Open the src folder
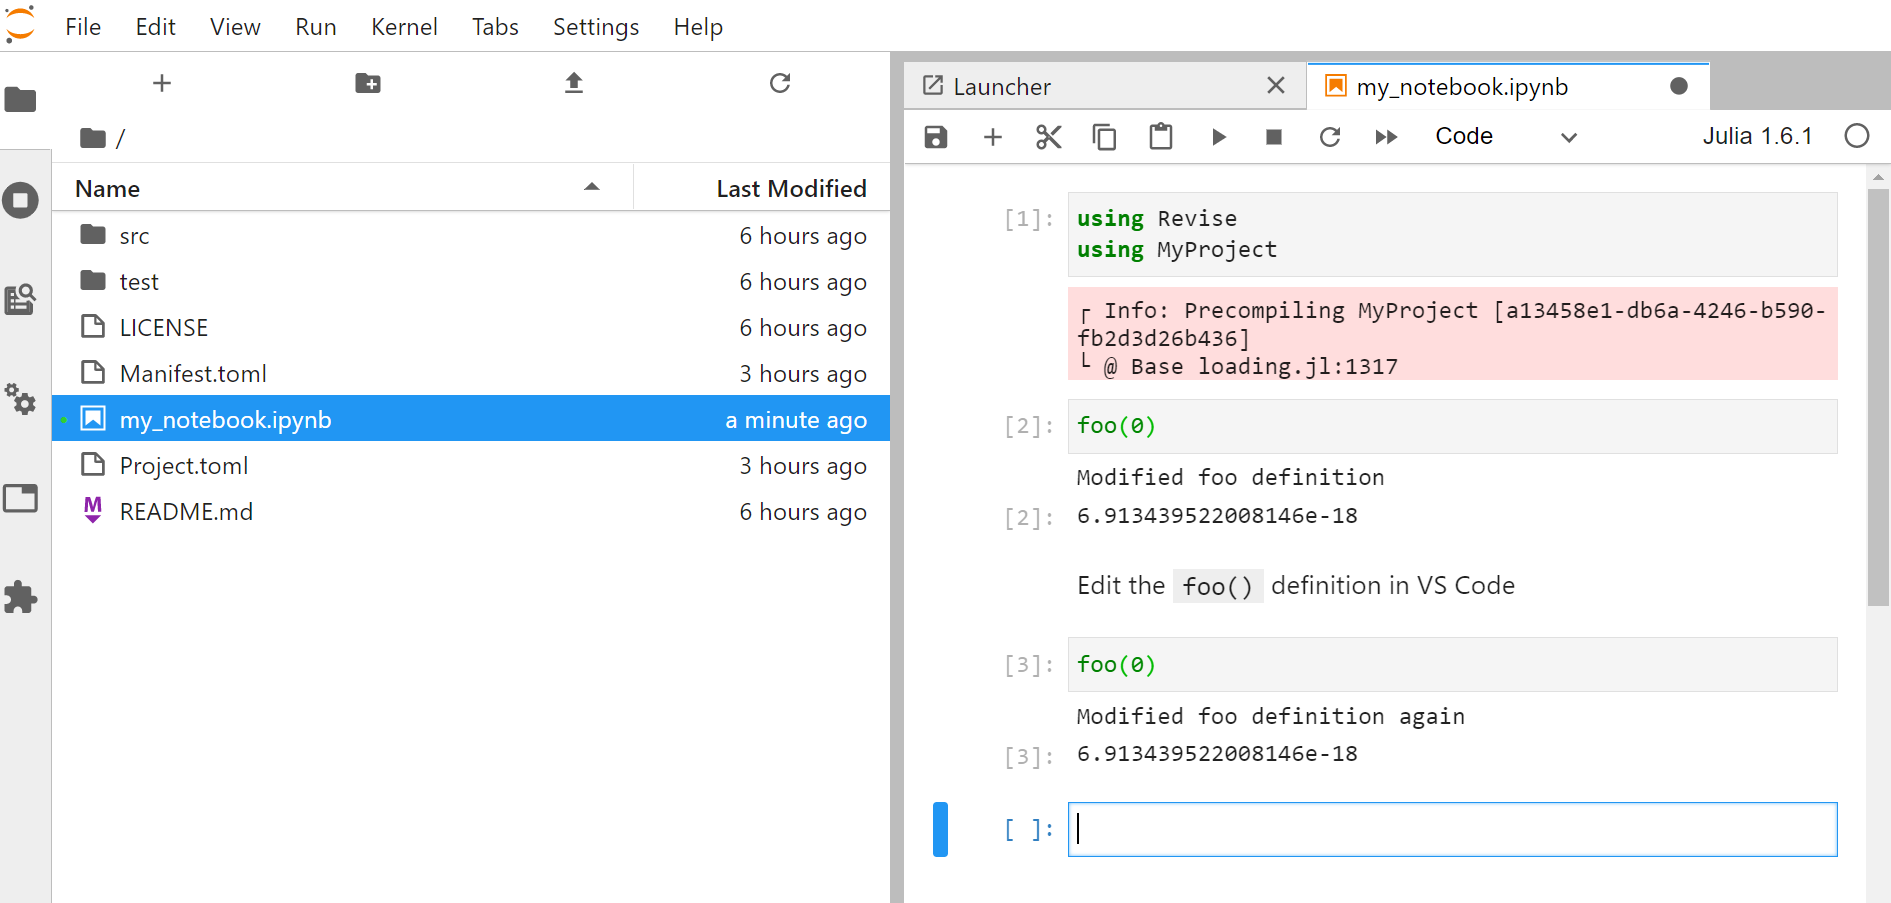 tap(134, 236)
